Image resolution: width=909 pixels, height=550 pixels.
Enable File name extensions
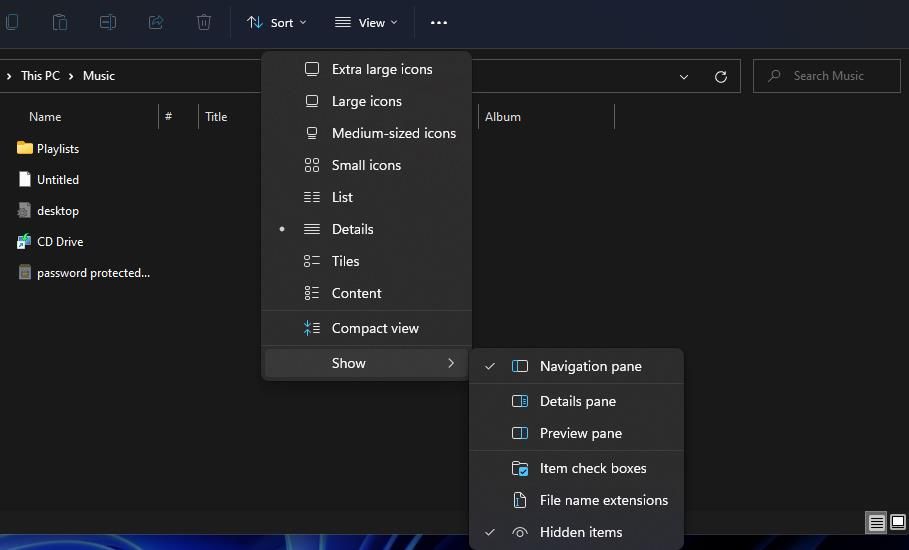[x=603, y=500]
